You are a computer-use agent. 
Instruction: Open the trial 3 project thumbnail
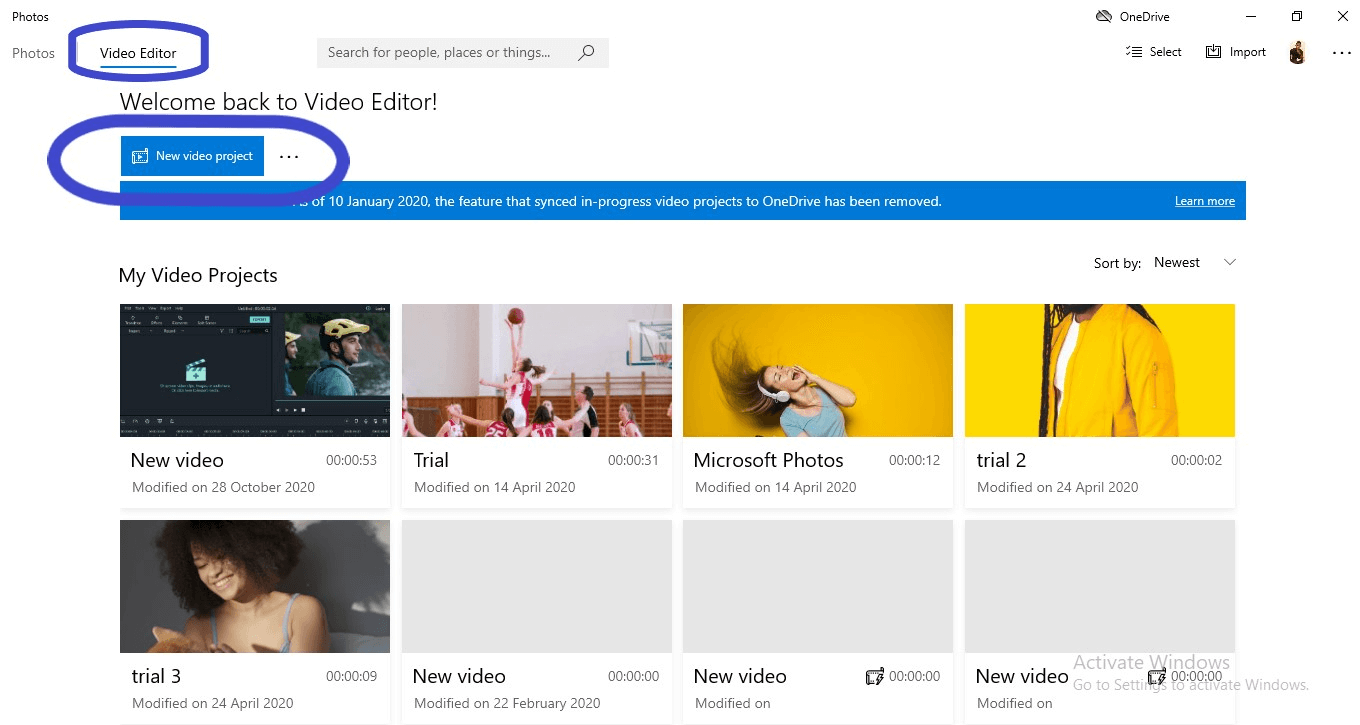(255, 586)
